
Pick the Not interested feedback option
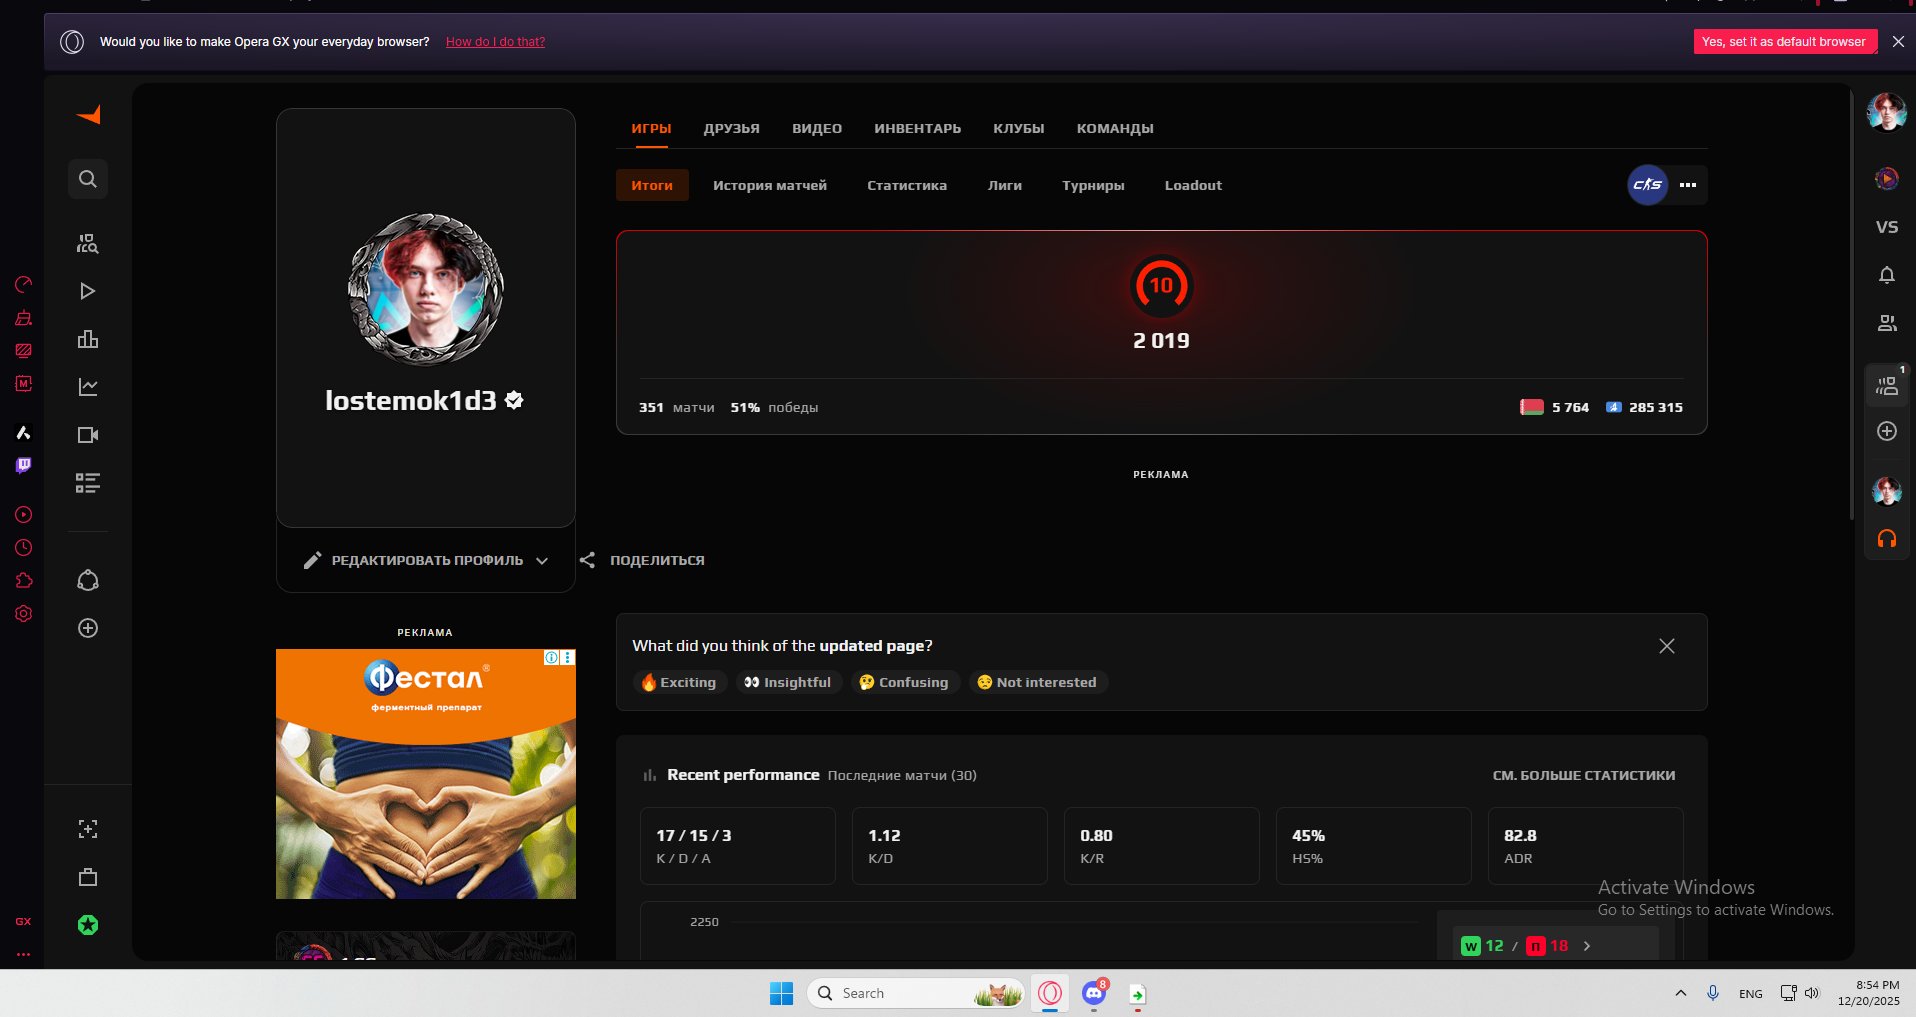point(1037,682)
